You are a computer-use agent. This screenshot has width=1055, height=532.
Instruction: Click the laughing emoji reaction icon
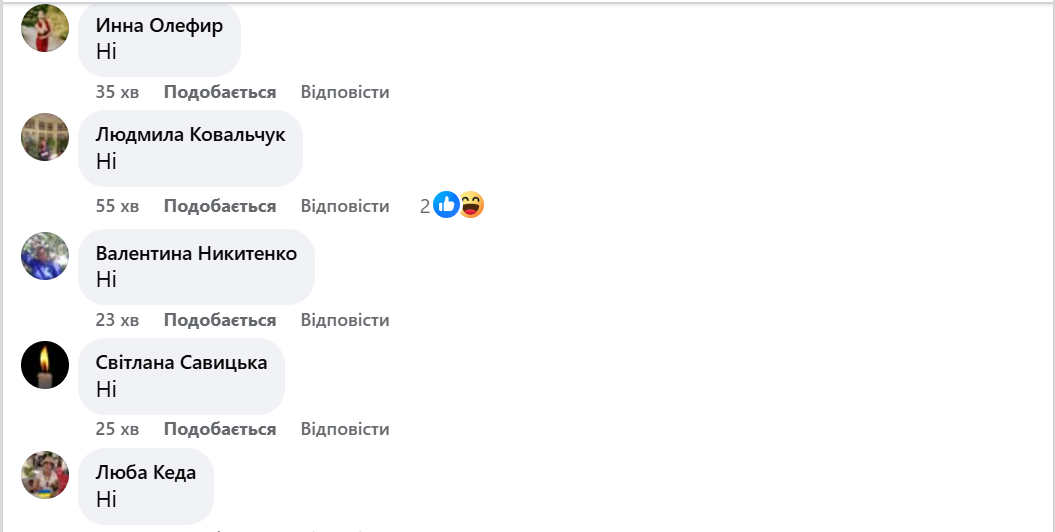(471, 205)
